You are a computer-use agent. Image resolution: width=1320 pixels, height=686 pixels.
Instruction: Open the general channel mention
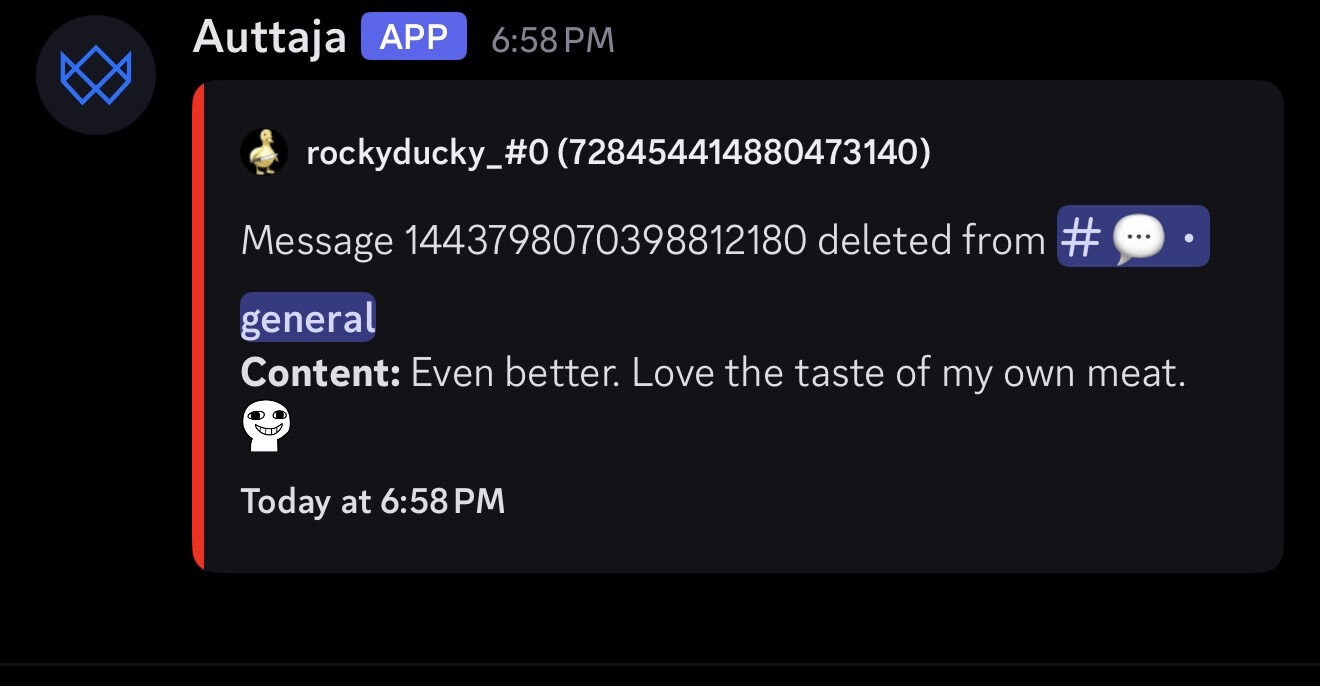(308, 318)
